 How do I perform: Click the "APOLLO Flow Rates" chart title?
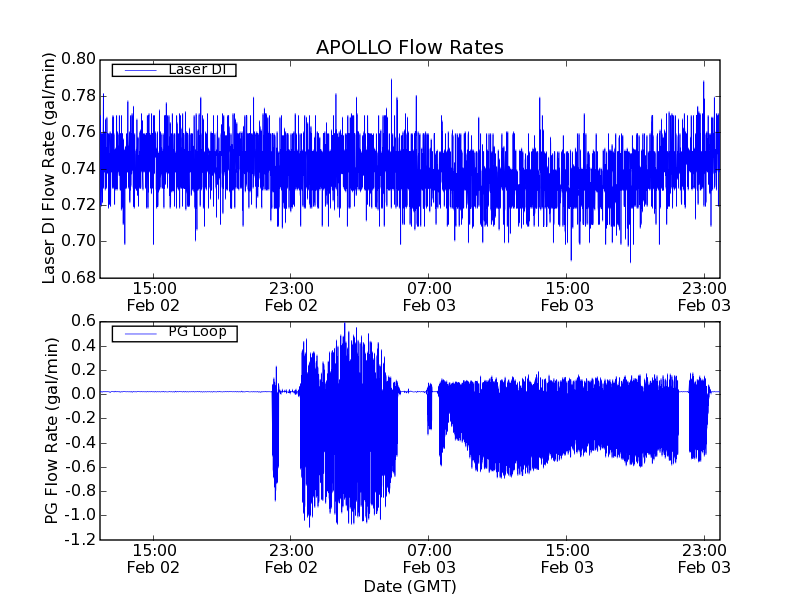(x=410, y=47)
